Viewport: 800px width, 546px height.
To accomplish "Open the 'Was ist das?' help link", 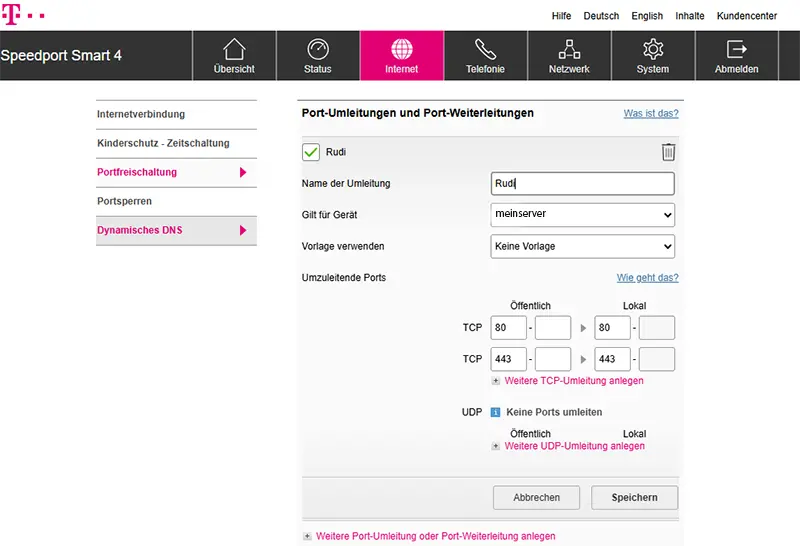I will (651, 114).
